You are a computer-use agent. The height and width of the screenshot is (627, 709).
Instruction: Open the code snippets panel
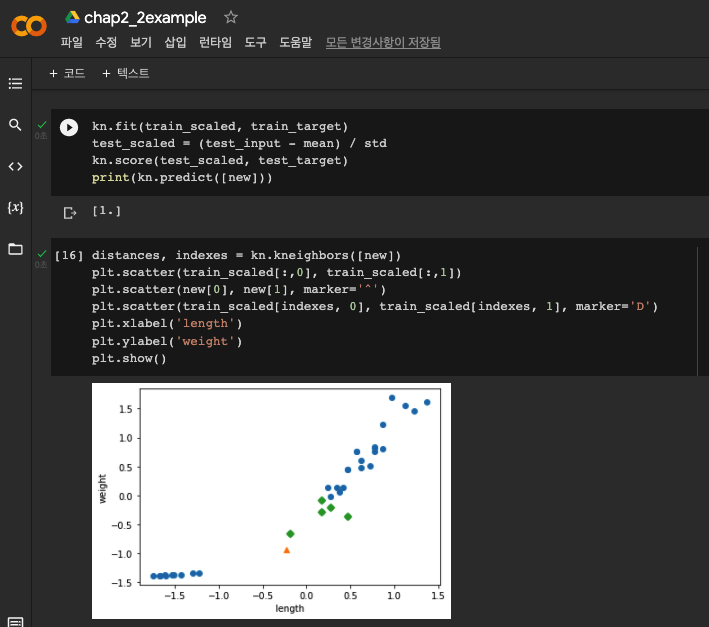coord(15,166)
